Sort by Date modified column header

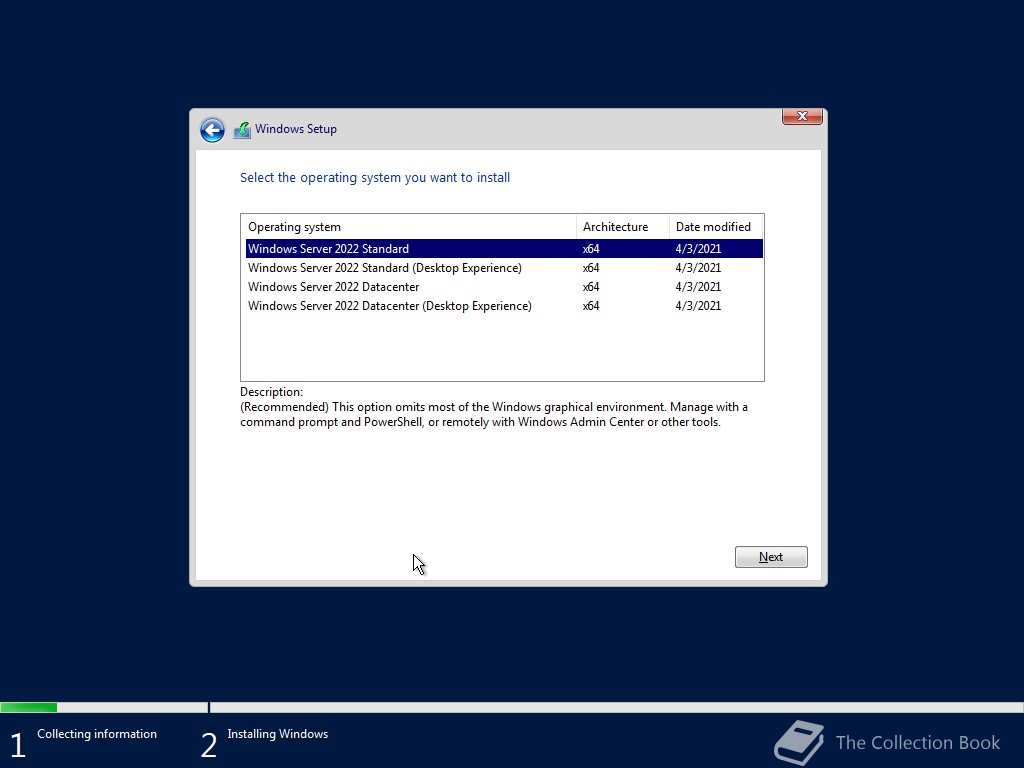(x=716, y=227)
